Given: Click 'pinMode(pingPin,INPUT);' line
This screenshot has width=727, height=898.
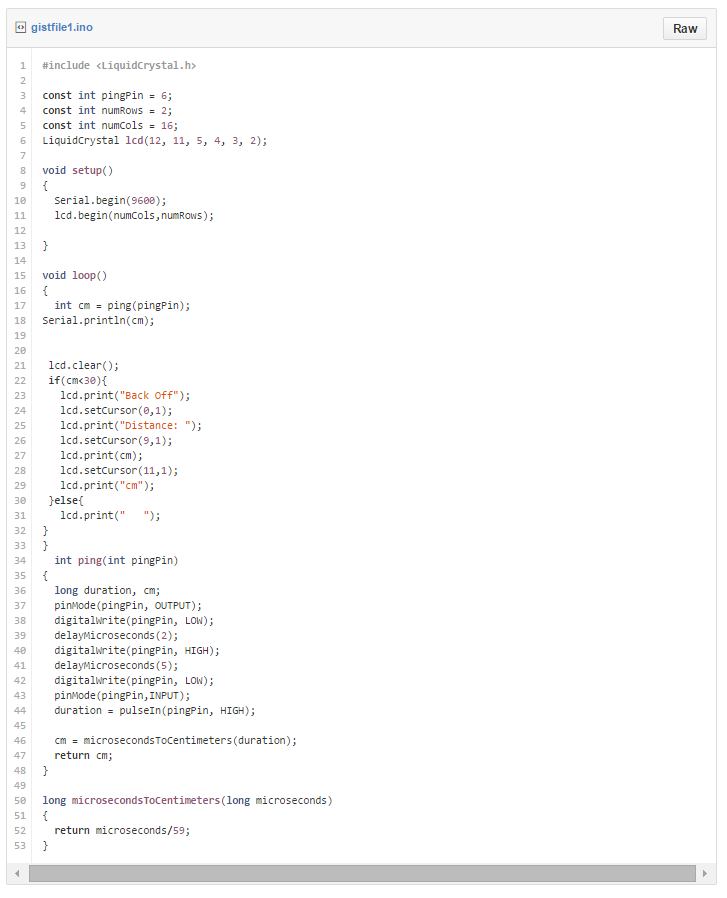Looking at the screenshot, I should point(122,696).
